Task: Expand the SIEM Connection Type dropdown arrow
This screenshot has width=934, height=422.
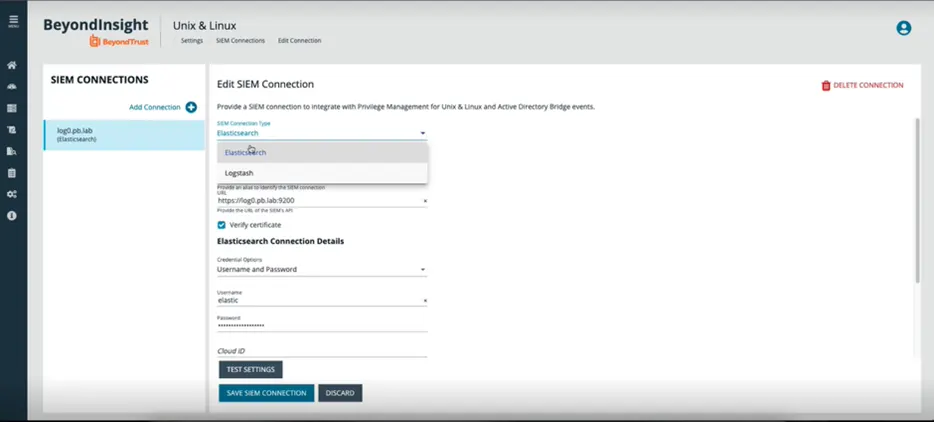Action: point(422,134)
